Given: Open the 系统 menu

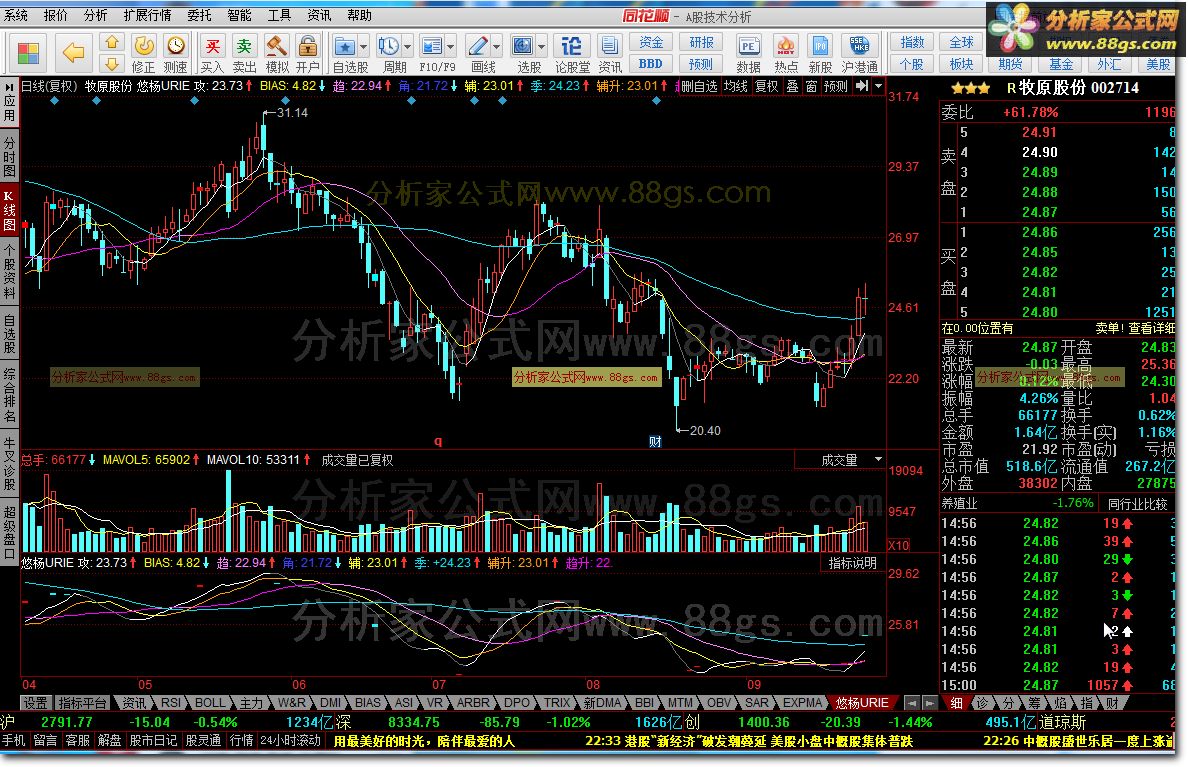Looking at the screenshot, I should (x=16, y=15).
